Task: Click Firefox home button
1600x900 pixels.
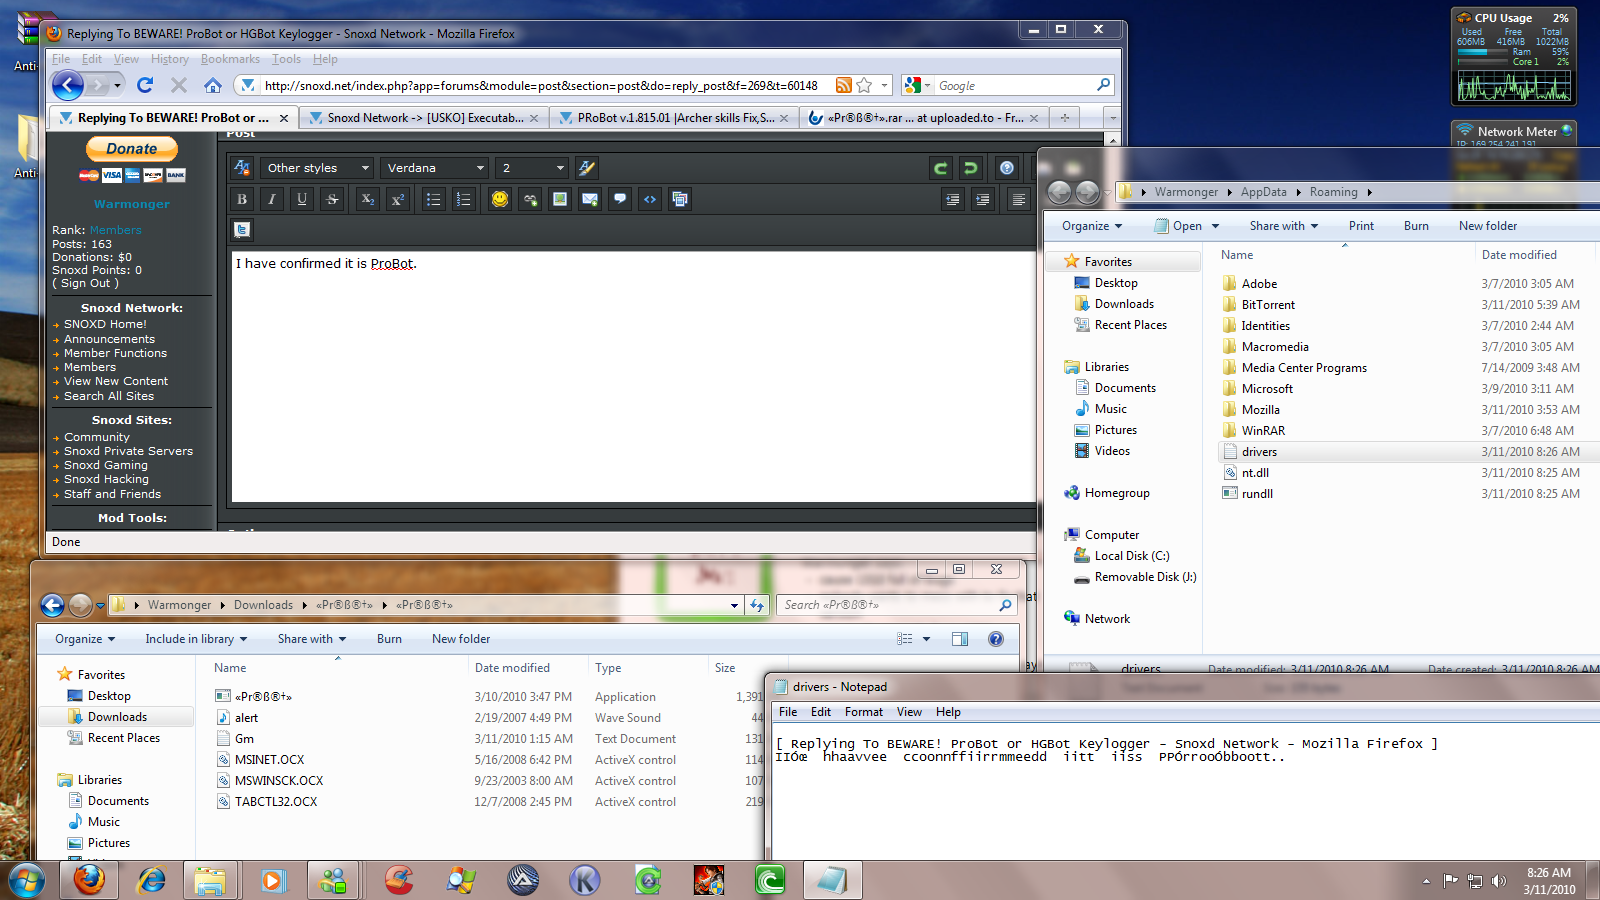Action: click(x=212, y=85)
